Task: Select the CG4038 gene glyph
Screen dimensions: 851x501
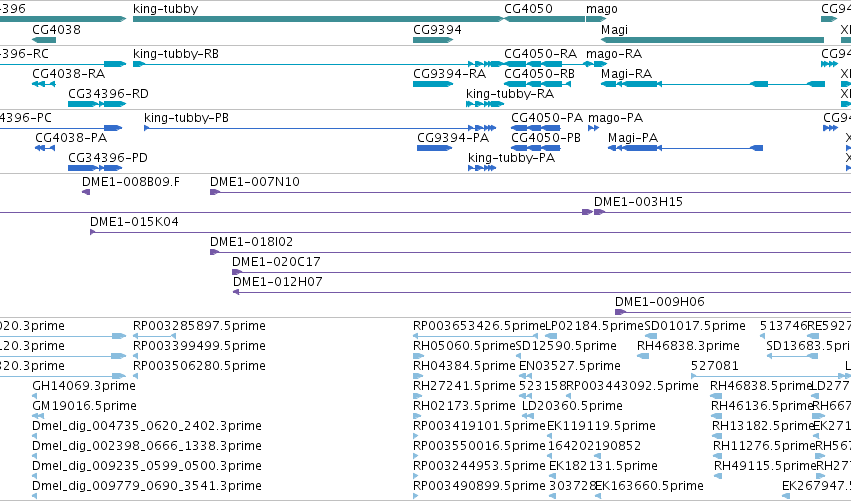Action: click(44, 40)
